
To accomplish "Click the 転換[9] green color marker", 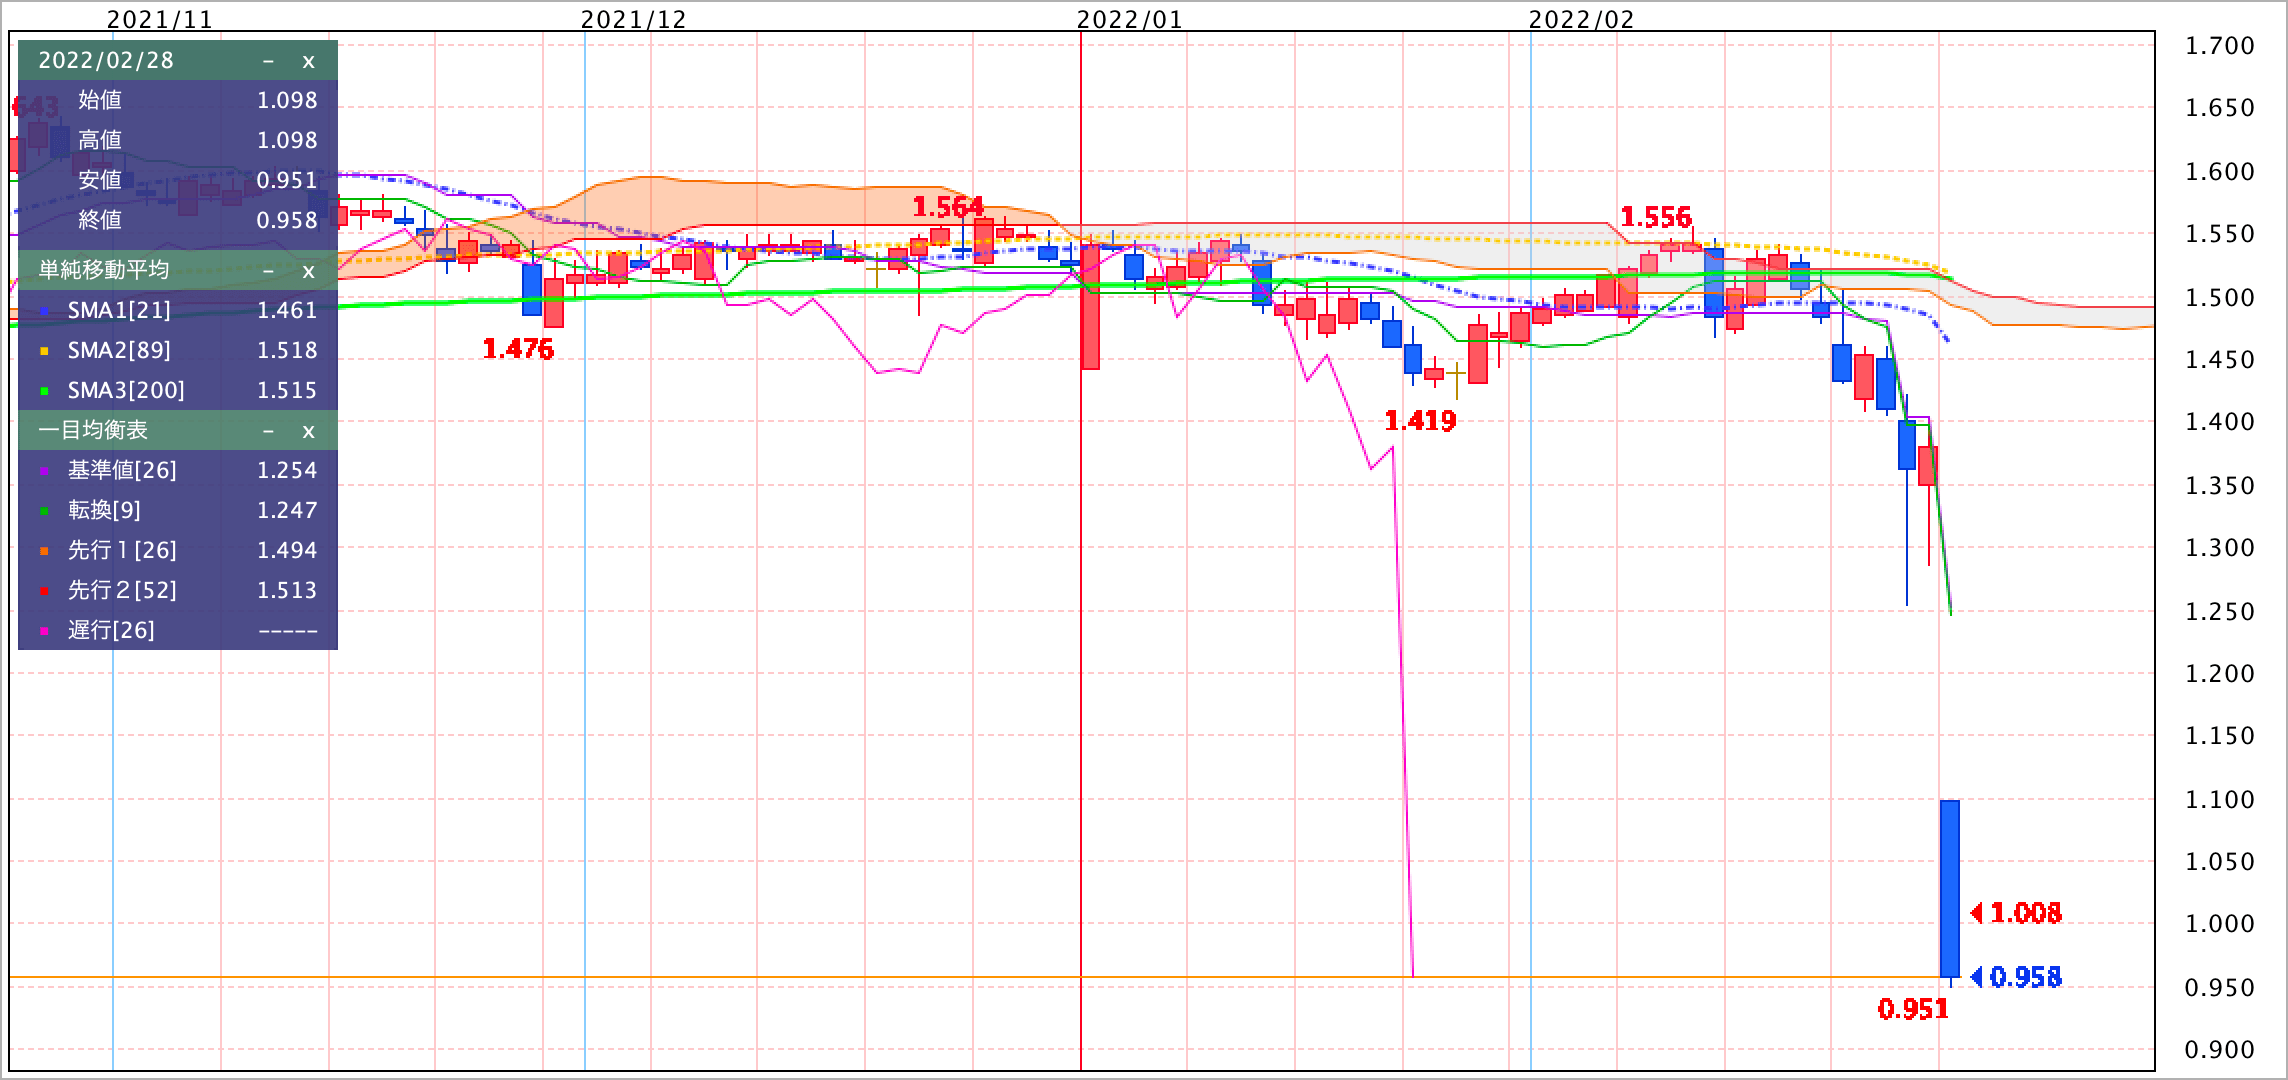I will 44,512.
